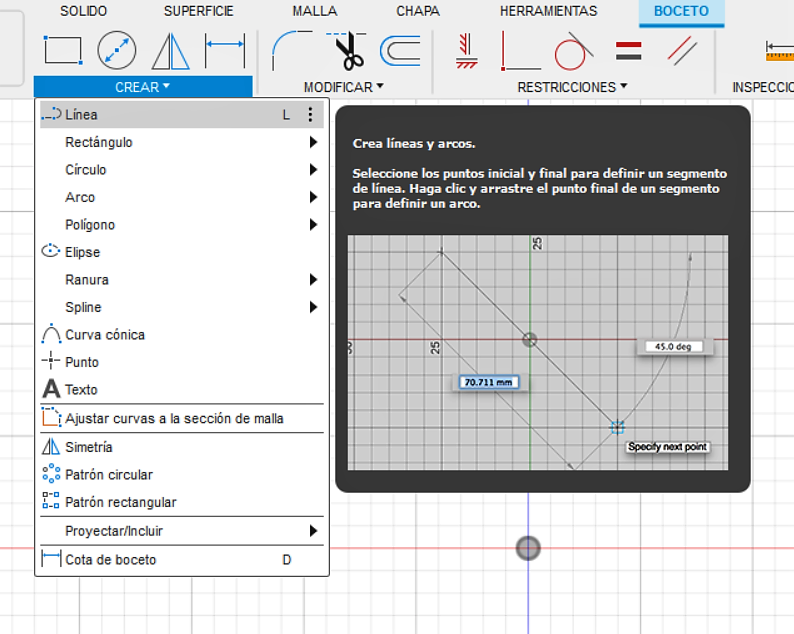794x634 pixels.
Task: Select the trim scissors tool icon
Action: (346, 50)
